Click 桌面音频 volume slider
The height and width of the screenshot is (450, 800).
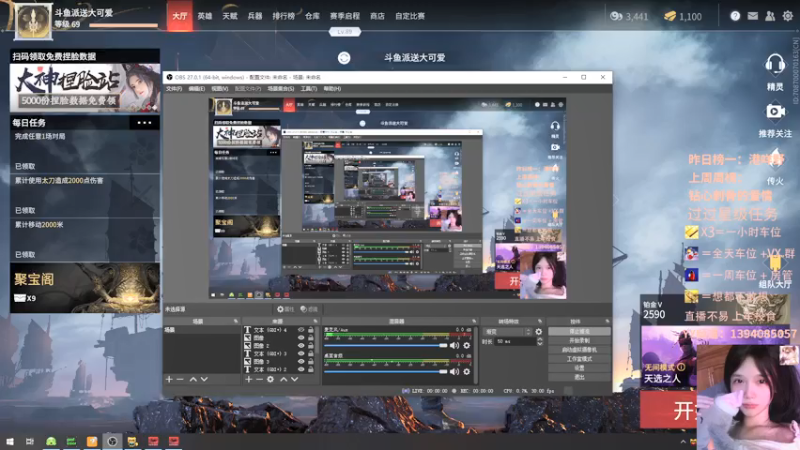(x=385, y=371)
